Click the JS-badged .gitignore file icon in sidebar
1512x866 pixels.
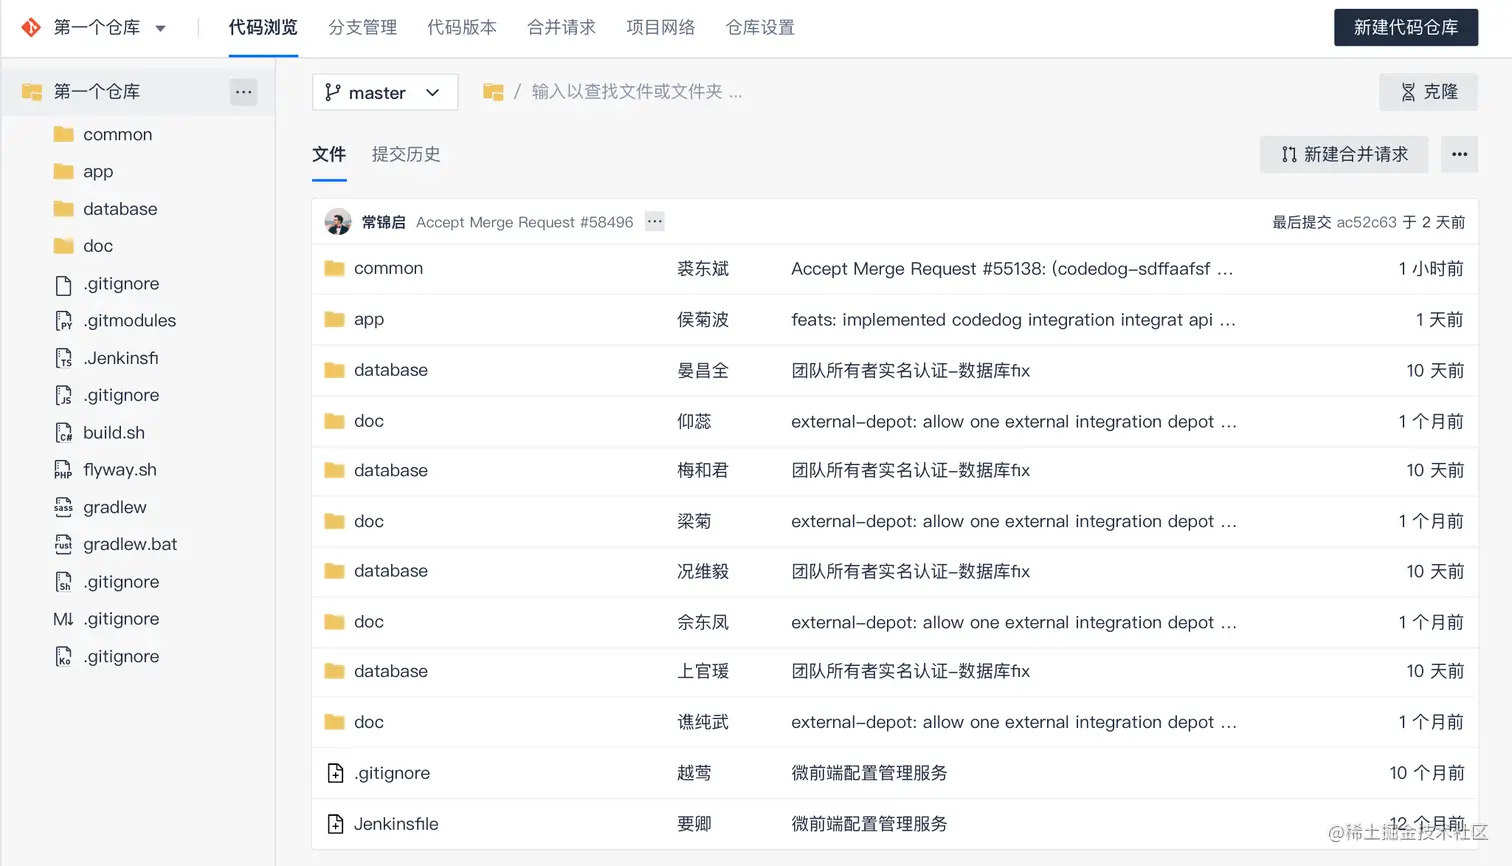click(x=63, y=395)
